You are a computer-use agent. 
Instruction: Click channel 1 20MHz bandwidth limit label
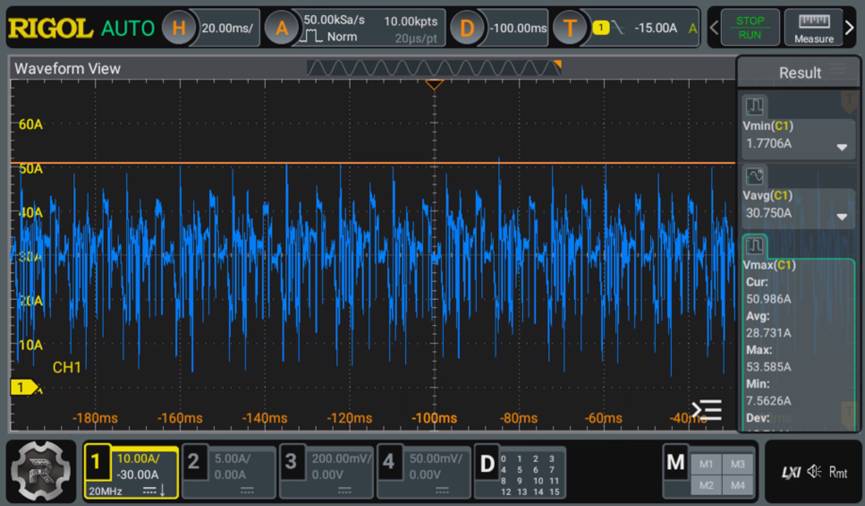coord(105,491)
